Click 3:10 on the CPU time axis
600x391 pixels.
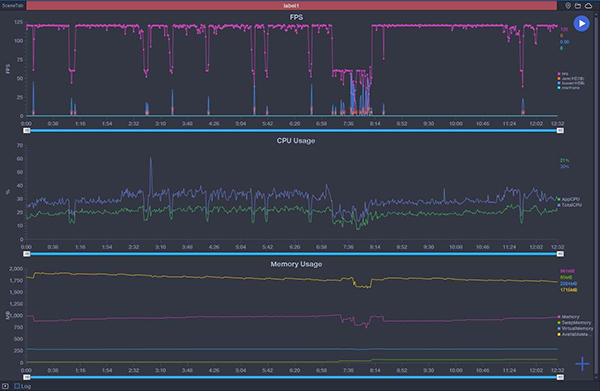pyautogui.click(x=160, y=247)
